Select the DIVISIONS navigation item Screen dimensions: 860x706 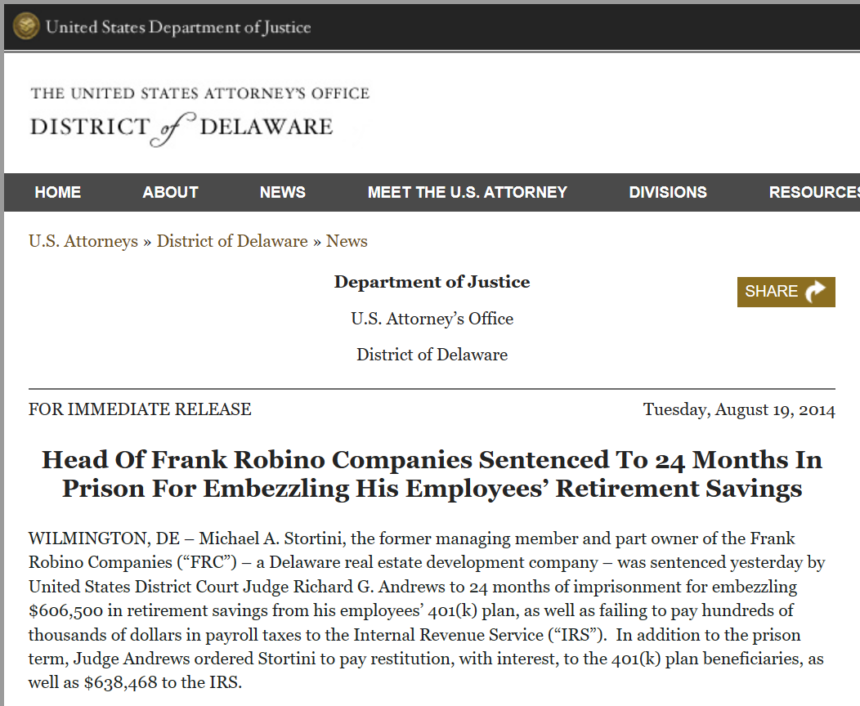point(667,192)
